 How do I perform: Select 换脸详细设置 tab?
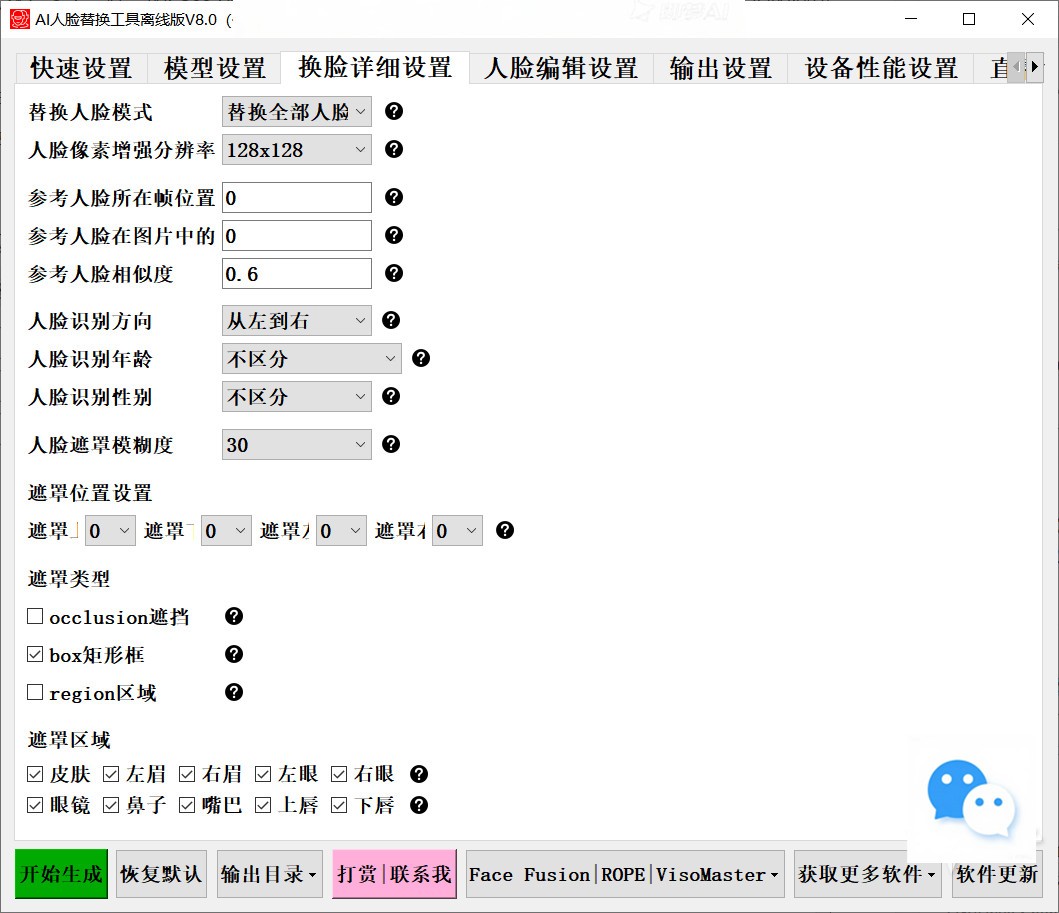375,67
